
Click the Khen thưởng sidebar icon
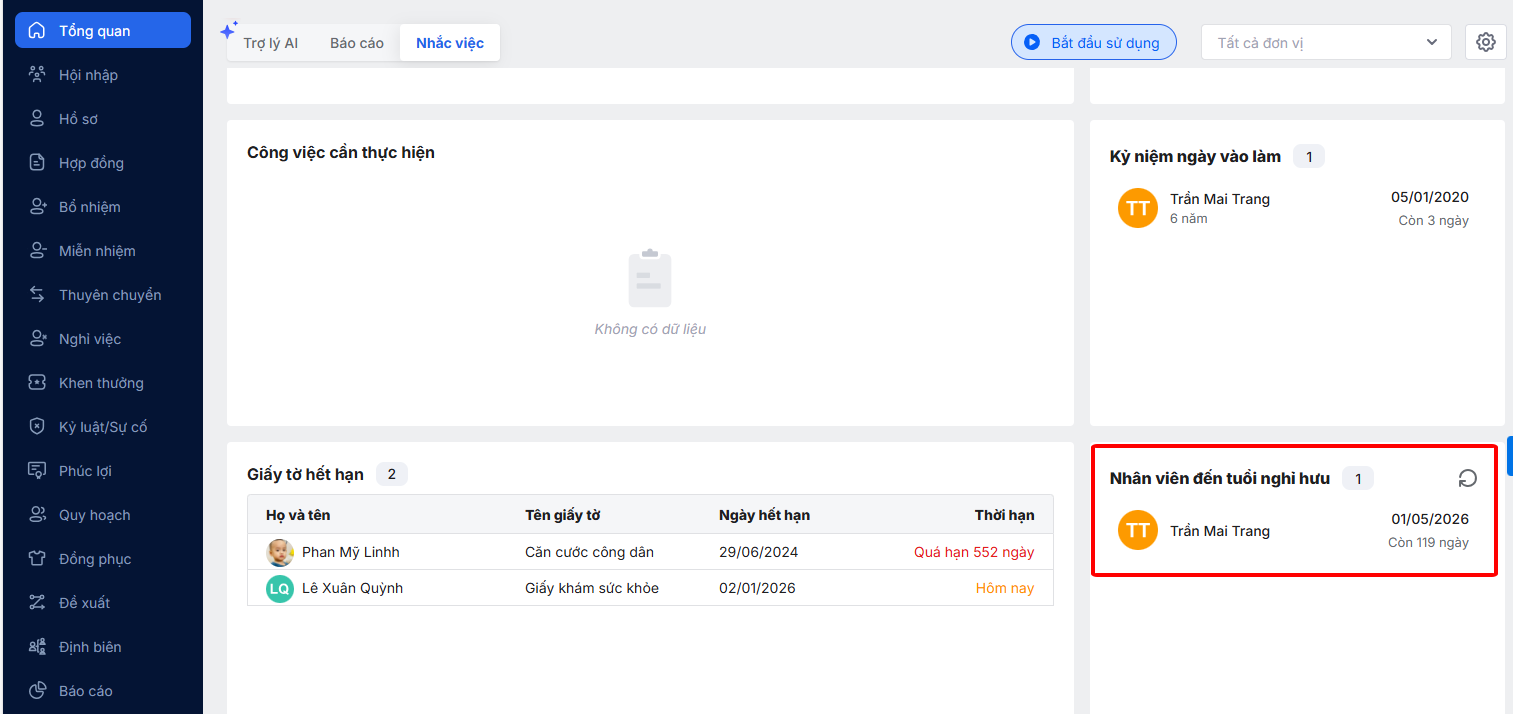click(38, 383)
